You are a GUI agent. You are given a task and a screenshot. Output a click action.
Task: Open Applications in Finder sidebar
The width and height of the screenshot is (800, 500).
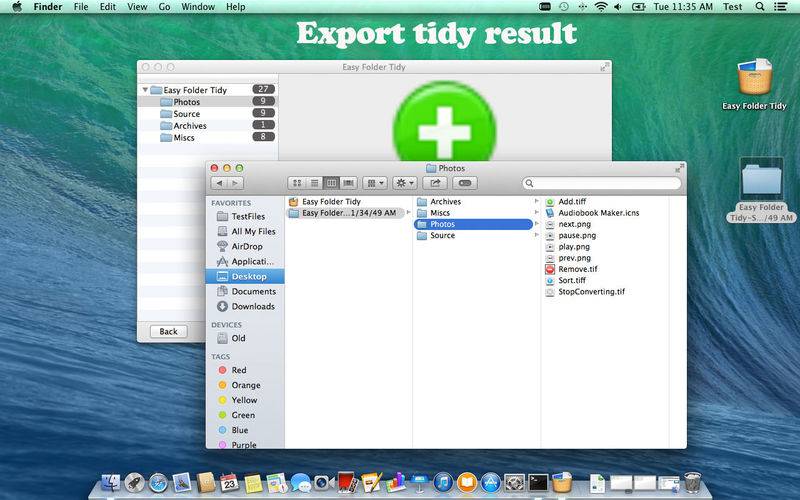click(x=245, y=261)
